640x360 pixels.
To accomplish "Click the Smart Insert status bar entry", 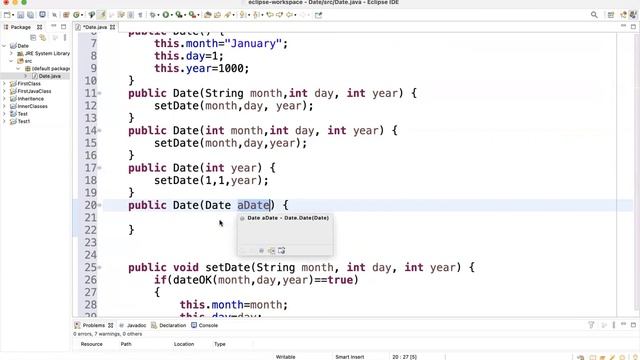I will [350, 357].
